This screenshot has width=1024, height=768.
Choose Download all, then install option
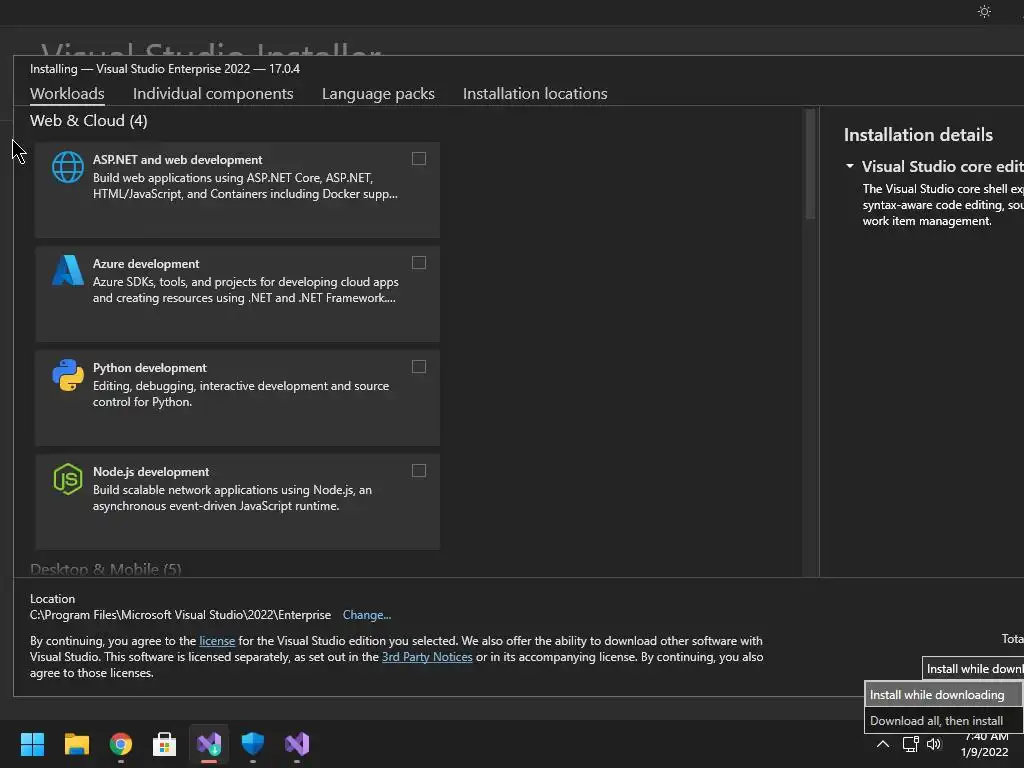[944, 721]
